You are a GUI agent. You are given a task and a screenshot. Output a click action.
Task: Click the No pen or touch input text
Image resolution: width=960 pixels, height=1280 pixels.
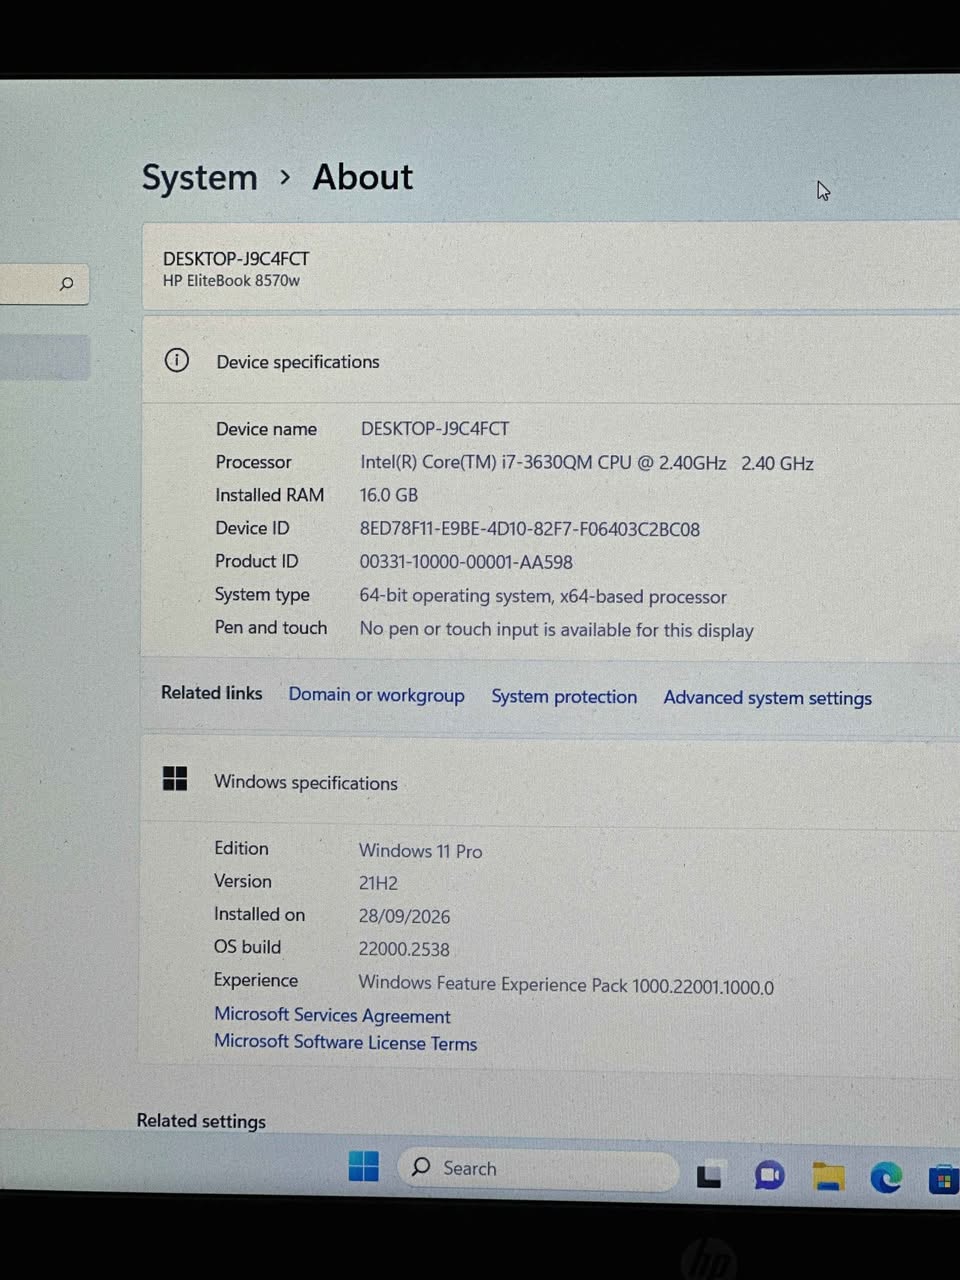pyautogui.click(x=556, y=630)
